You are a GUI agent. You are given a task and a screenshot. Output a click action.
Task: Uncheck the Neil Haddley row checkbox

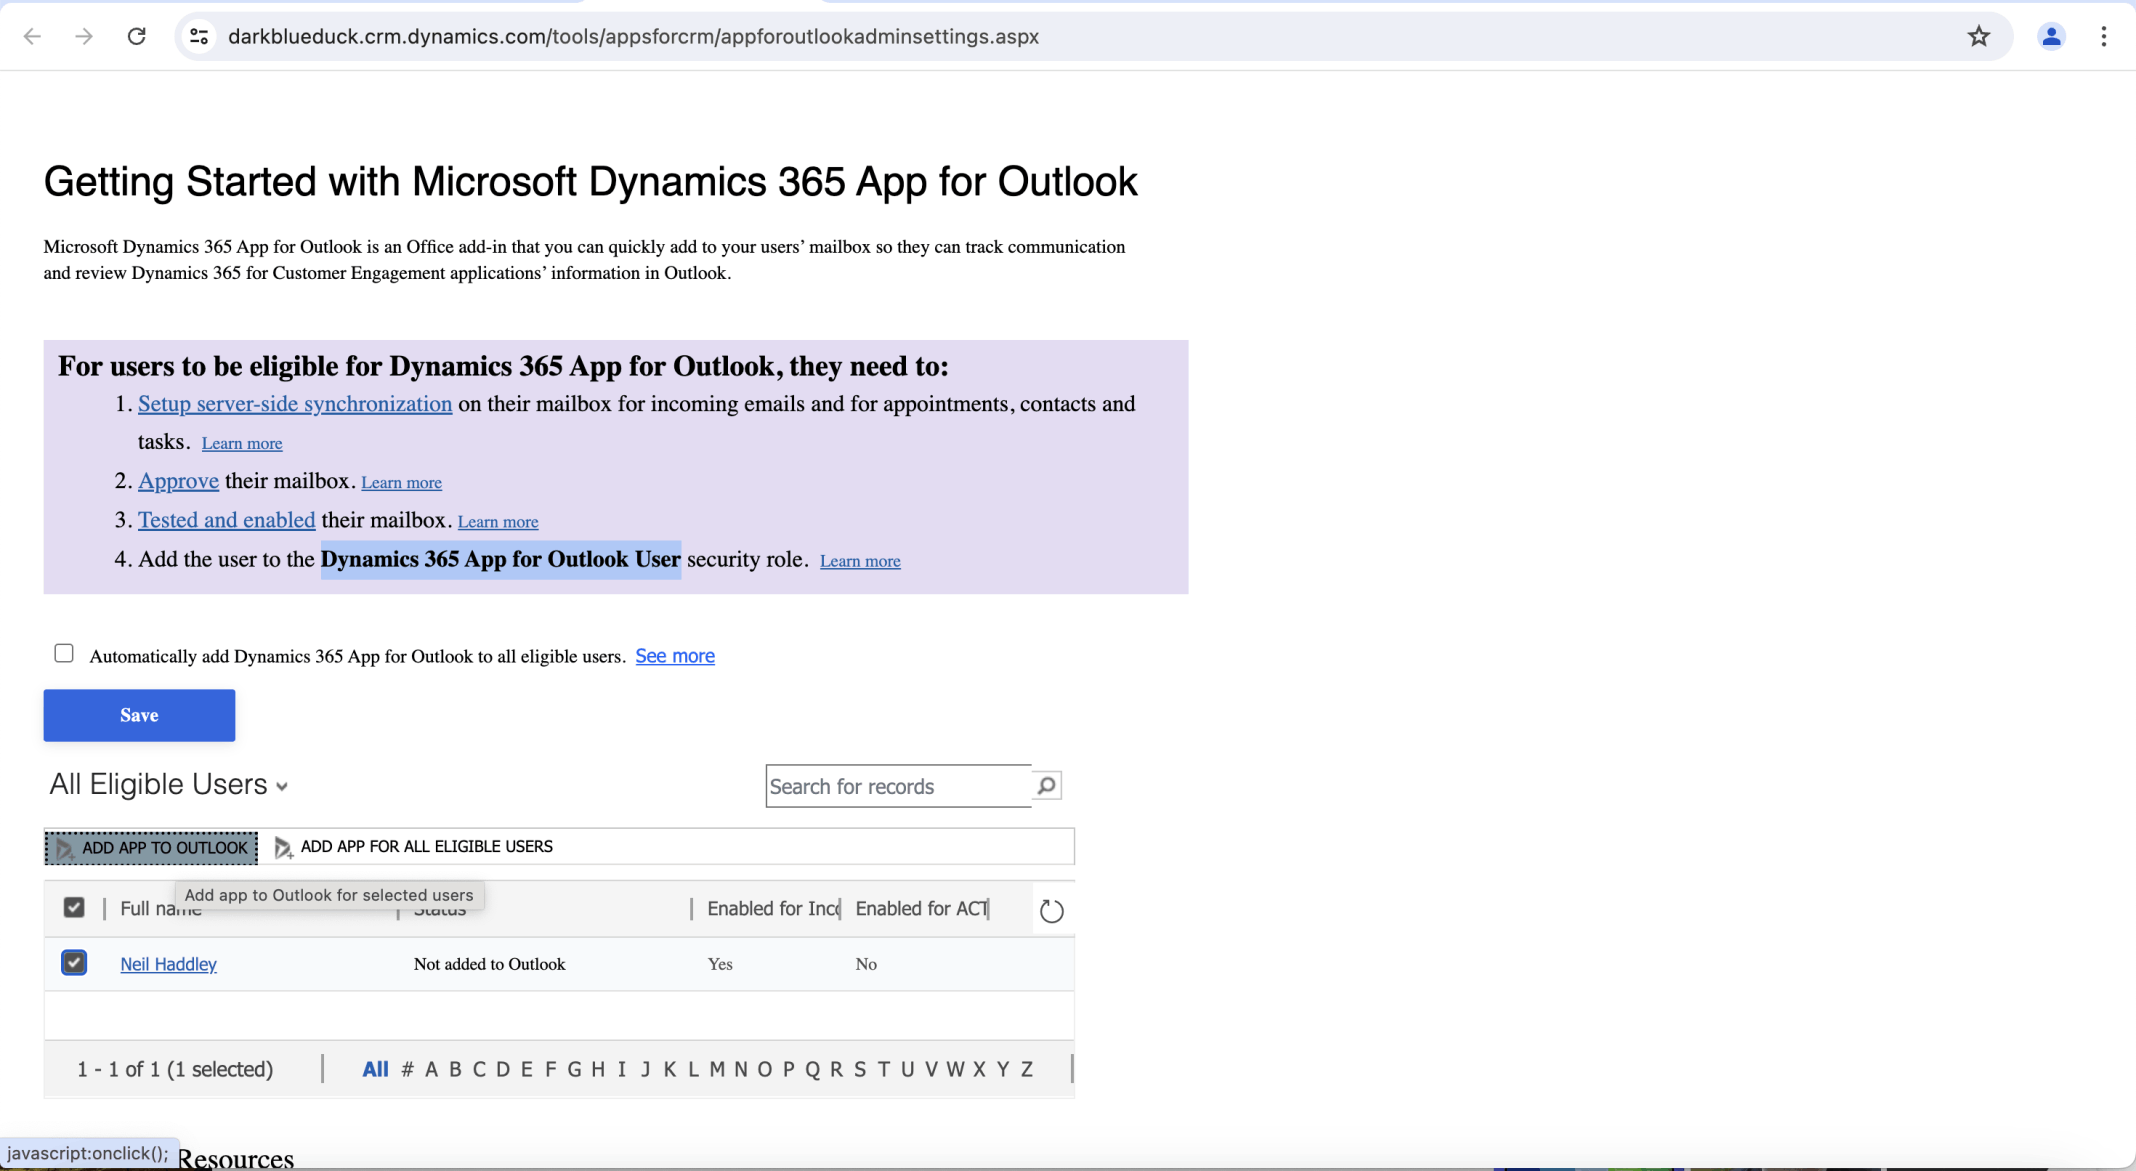point(74,963)
